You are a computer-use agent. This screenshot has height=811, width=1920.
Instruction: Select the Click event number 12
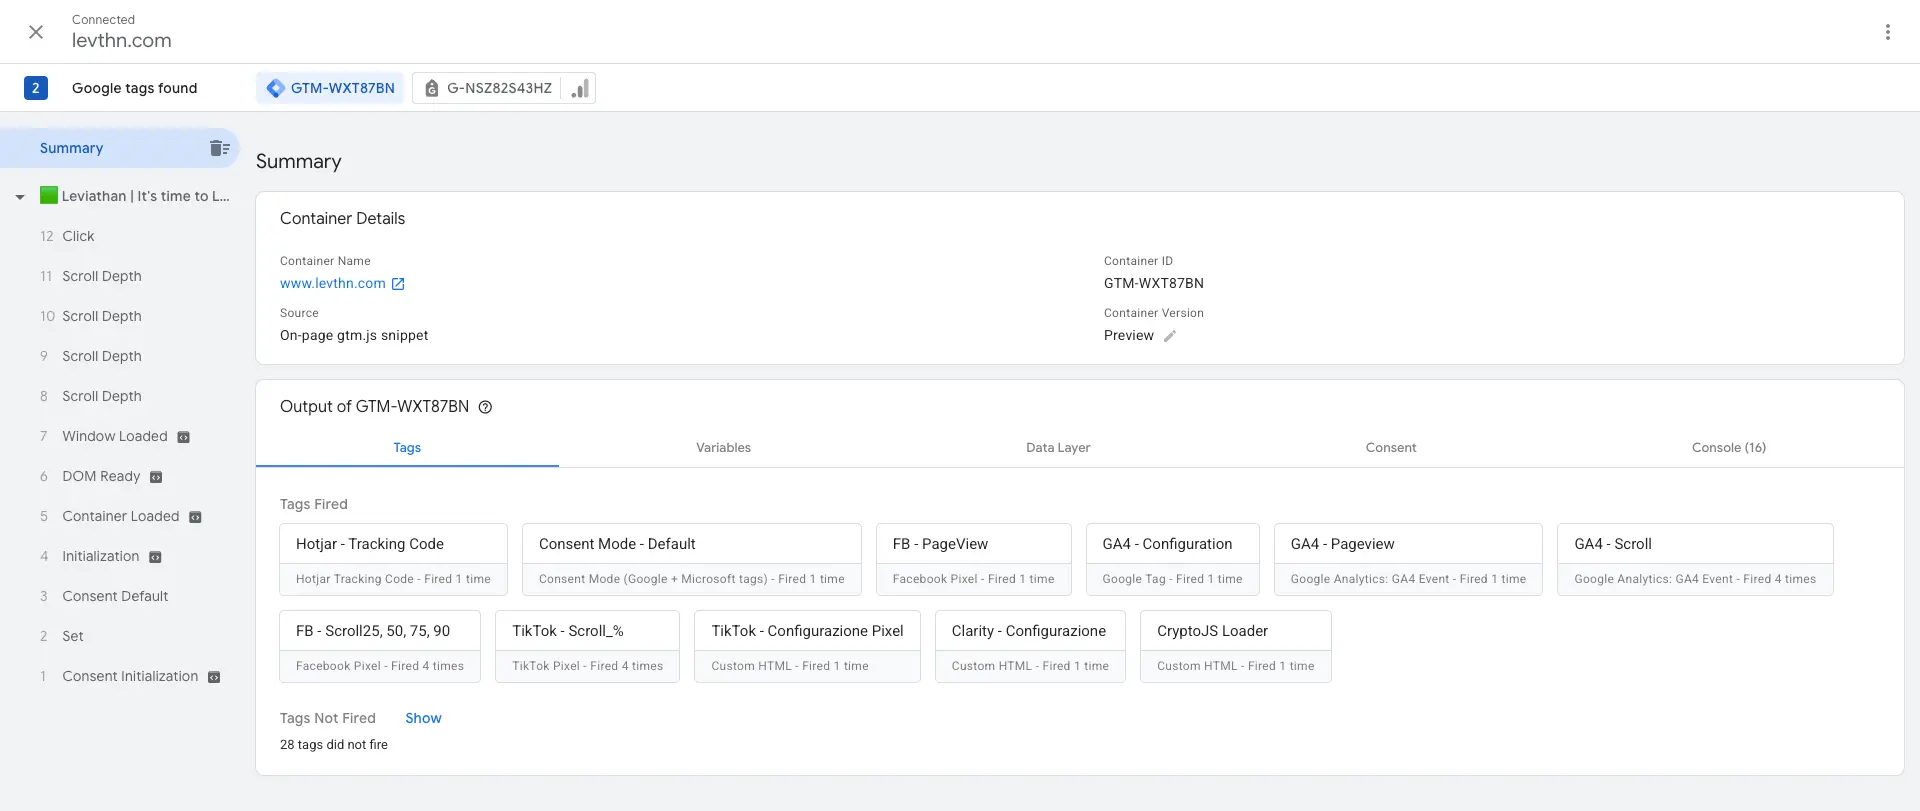78,236
